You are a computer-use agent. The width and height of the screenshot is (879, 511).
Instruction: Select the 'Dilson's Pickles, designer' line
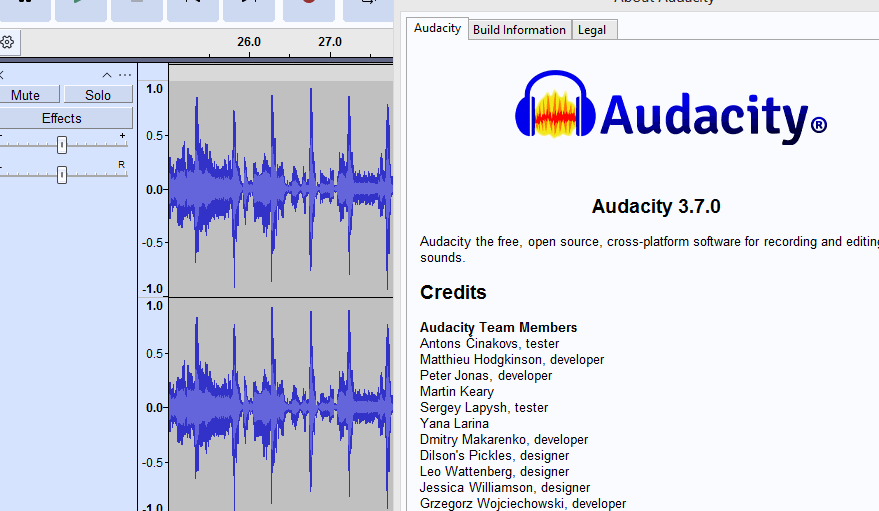pyautogui.click(x=494, y=455)
